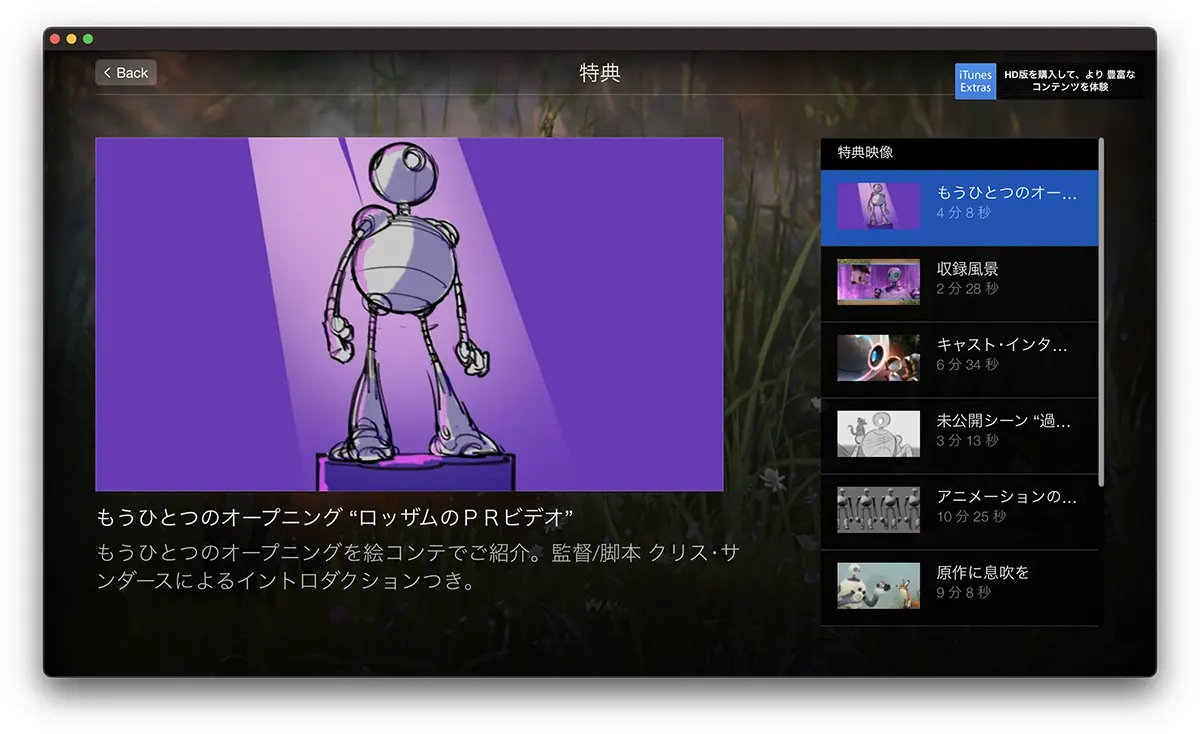The width and height of the screenshot is (1200, 734).
Task: Click the video title もうひとつのオープニング caption
Action: (x=334, y=518)
